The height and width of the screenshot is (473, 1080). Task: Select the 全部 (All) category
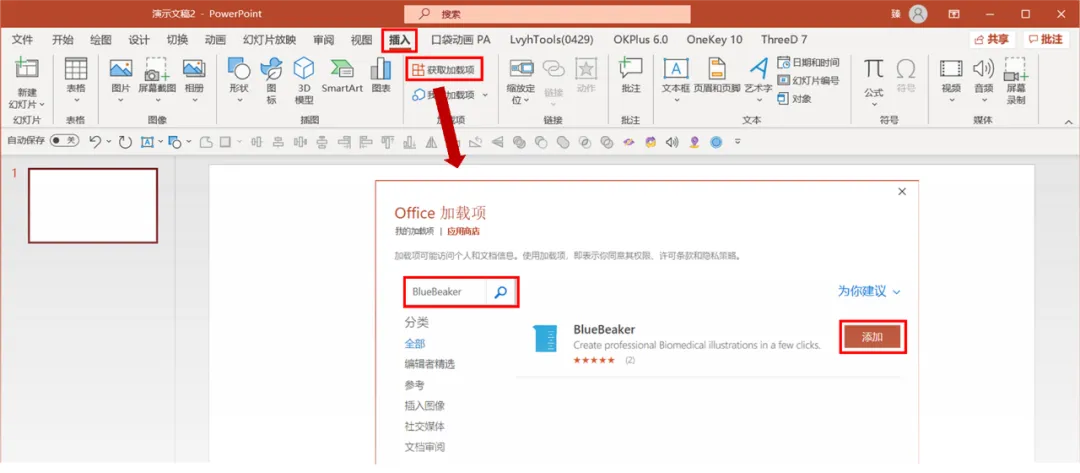(415, 344)
